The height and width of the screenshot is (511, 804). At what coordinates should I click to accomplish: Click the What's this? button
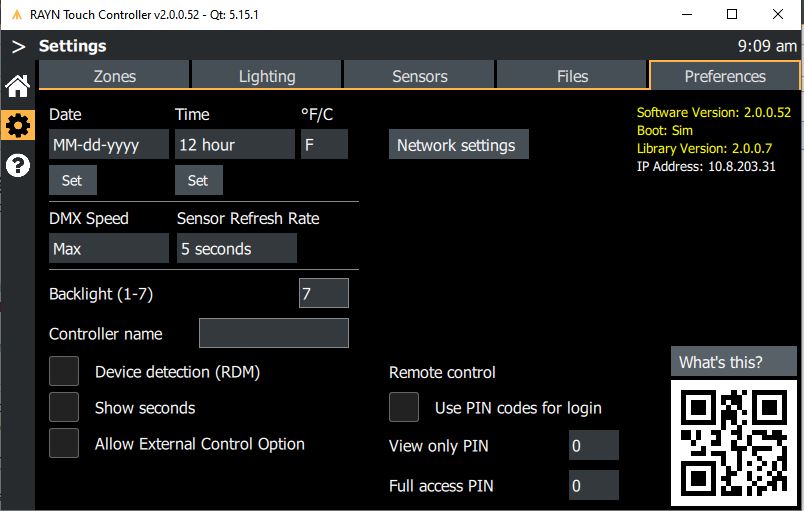pyautogui.click(x=734, y=362)
